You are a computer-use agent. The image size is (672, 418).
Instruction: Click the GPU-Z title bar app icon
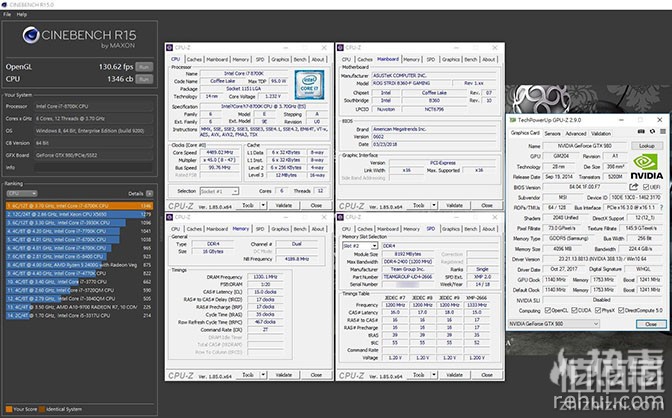[513, 120]
